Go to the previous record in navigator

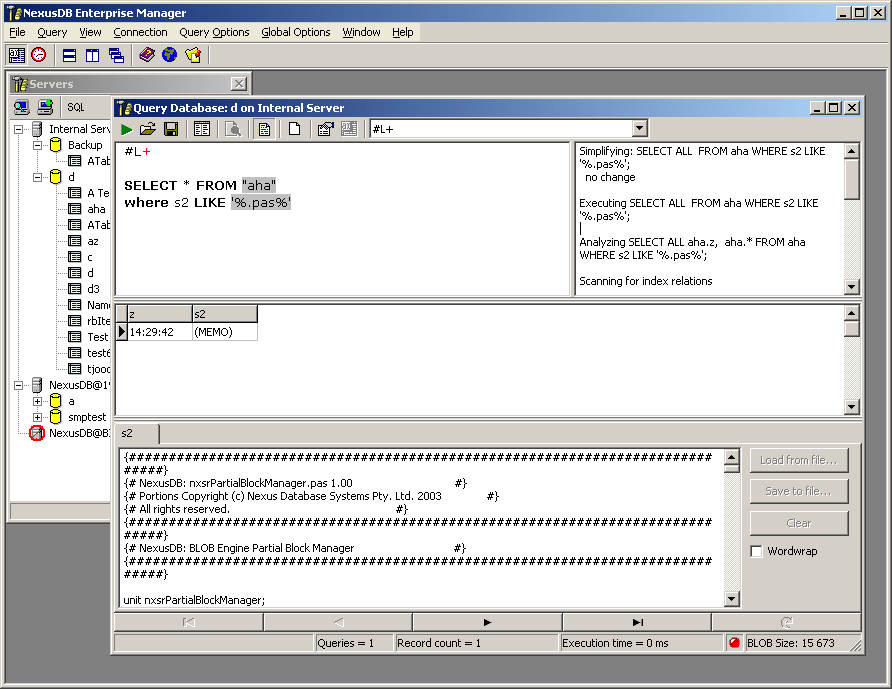338,622
